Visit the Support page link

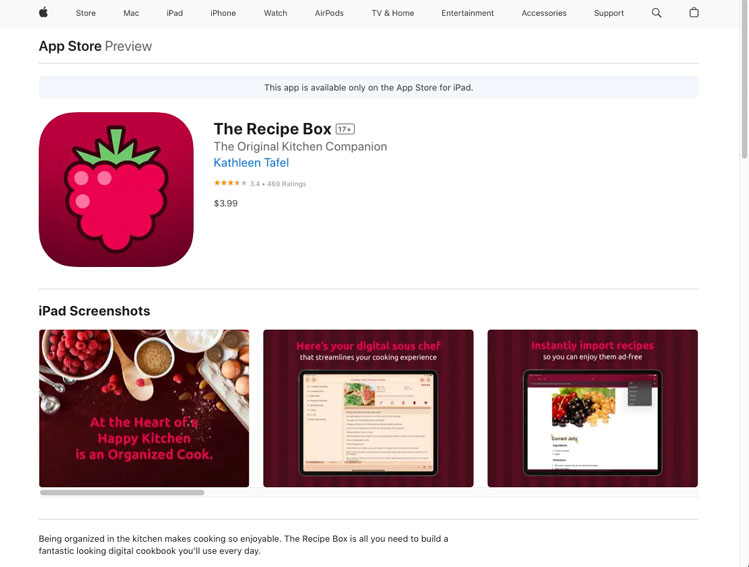point(609,13)
